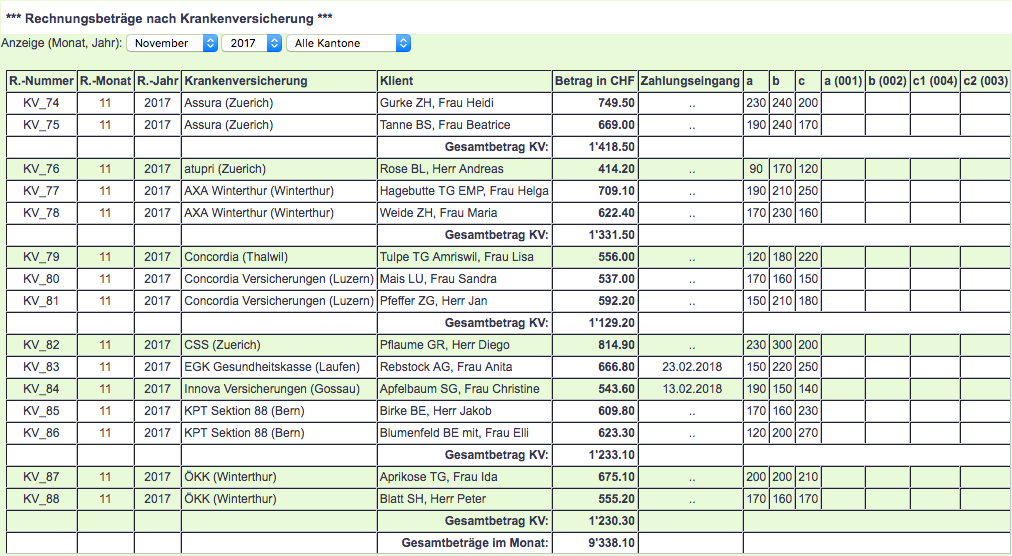The width and height of the screenshot is (1012, 556).
Task: Click the KV_88 invoice number
Action: [41, 499]
